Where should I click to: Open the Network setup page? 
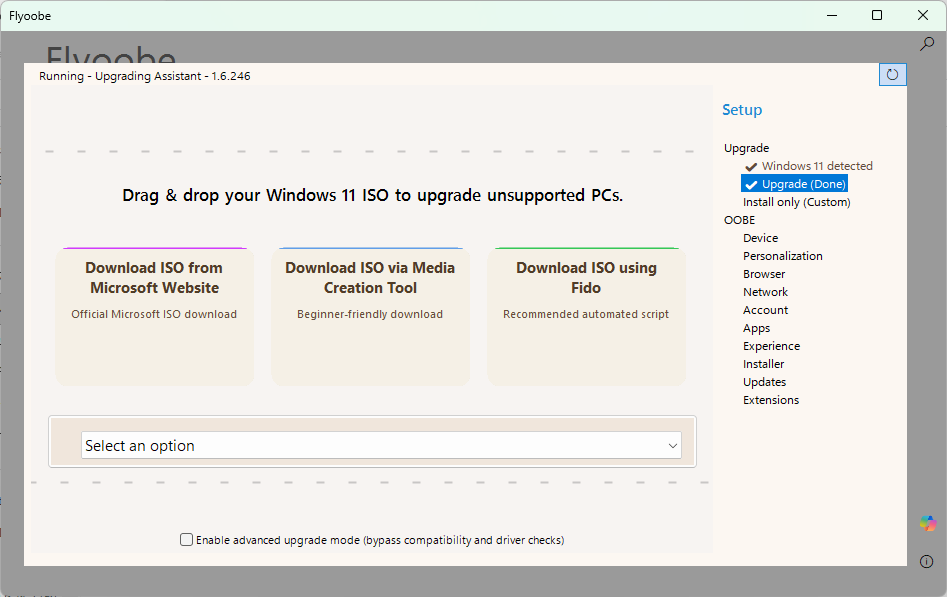tap(765, 292)
